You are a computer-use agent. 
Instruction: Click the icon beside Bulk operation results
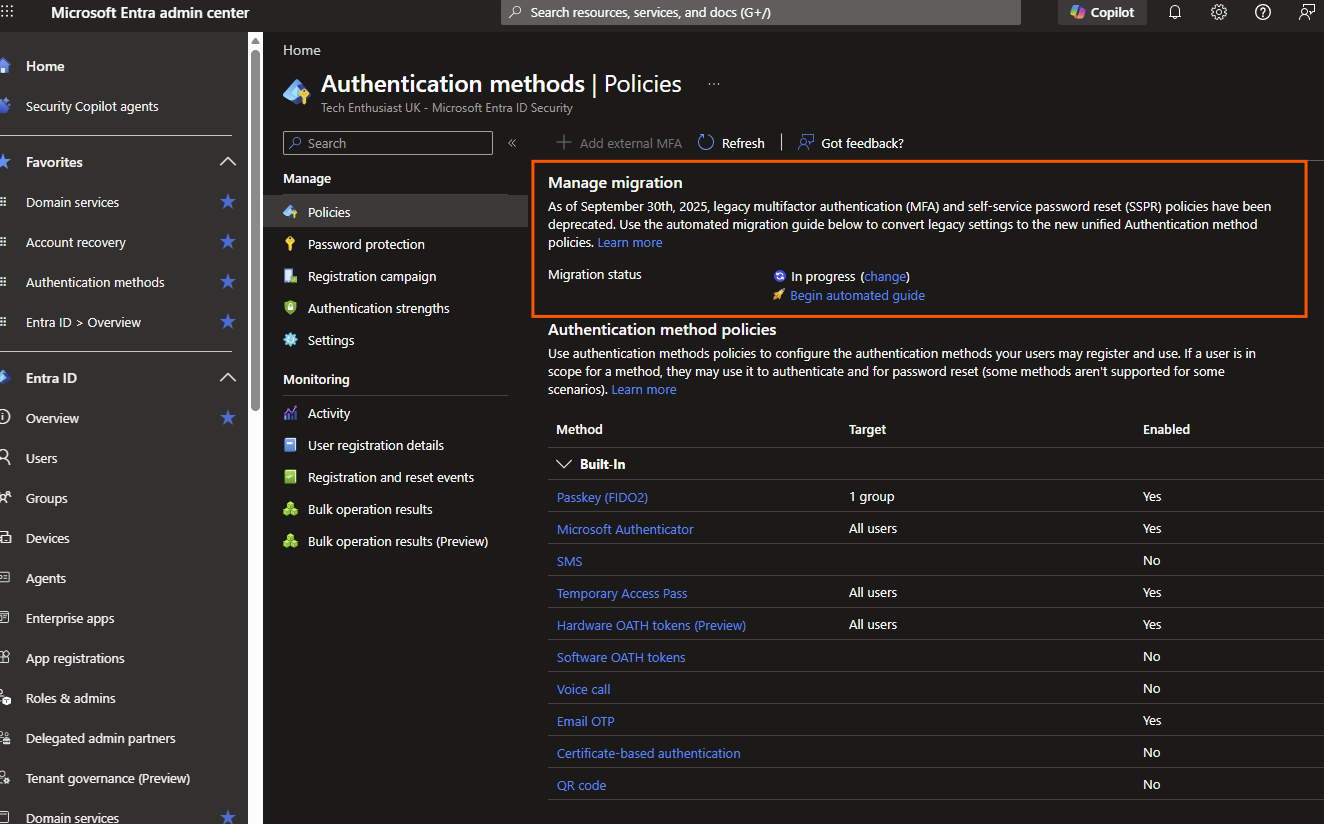click(290, 509)
